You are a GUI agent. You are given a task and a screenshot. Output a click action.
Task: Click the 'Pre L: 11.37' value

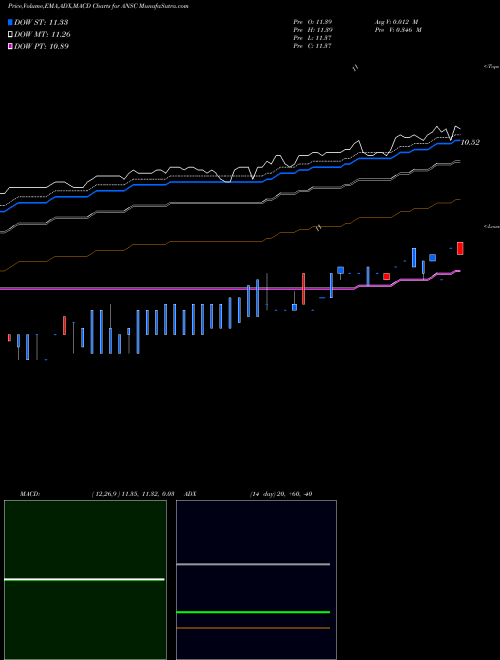(x=313, y=38)
